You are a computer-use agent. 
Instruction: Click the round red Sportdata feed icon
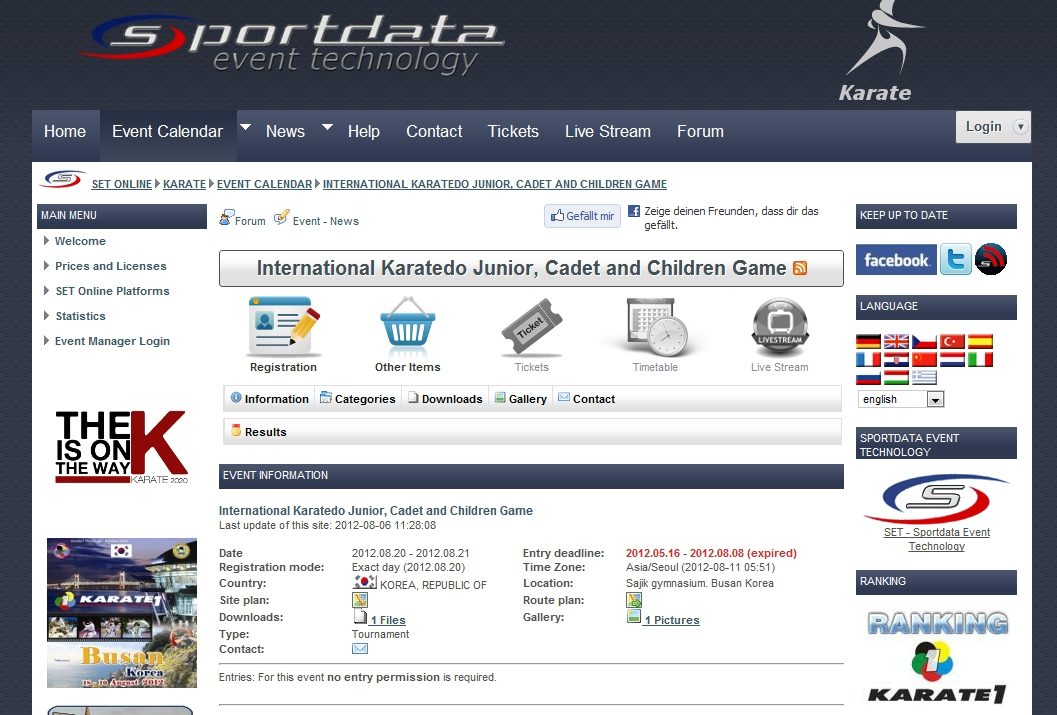click(x=990, y=259)
